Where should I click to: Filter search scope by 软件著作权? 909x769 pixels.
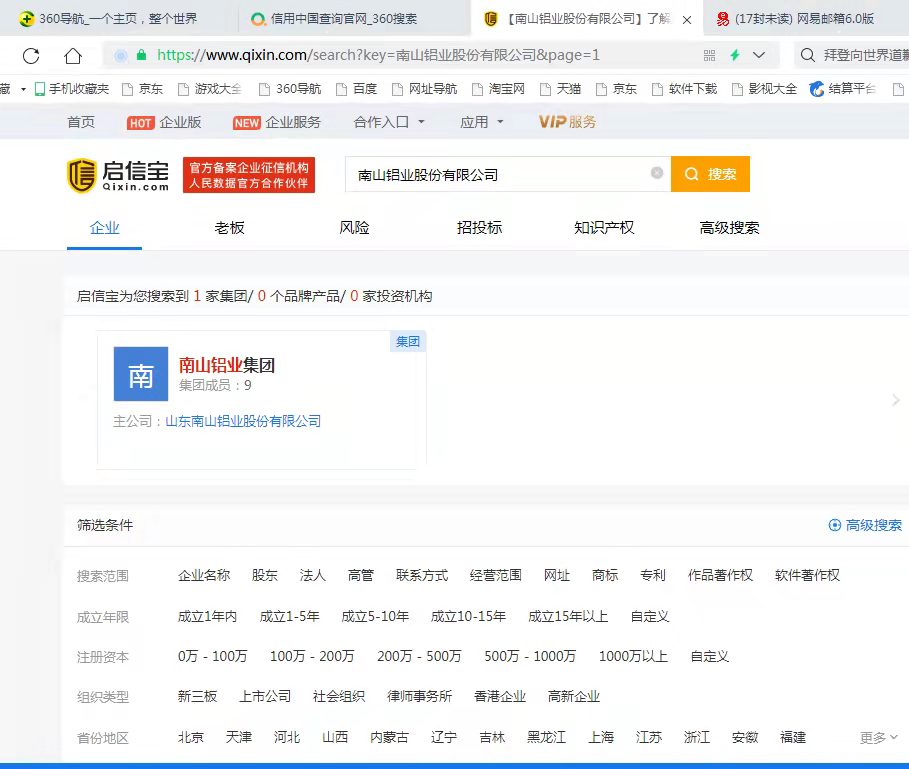[x=807, y=575]
